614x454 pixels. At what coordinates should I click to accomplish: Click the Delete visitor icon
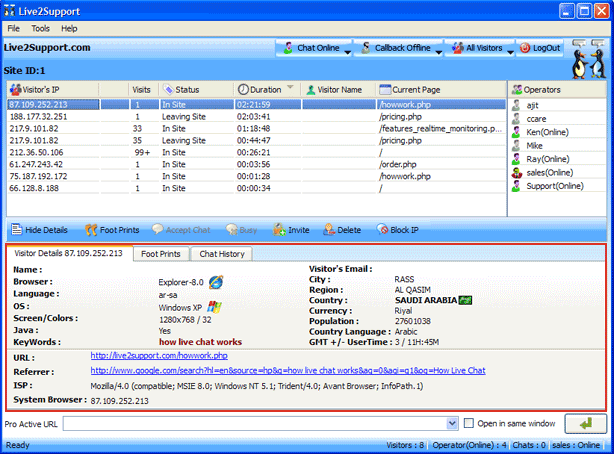pyautogui.click(x=329, y=230)
